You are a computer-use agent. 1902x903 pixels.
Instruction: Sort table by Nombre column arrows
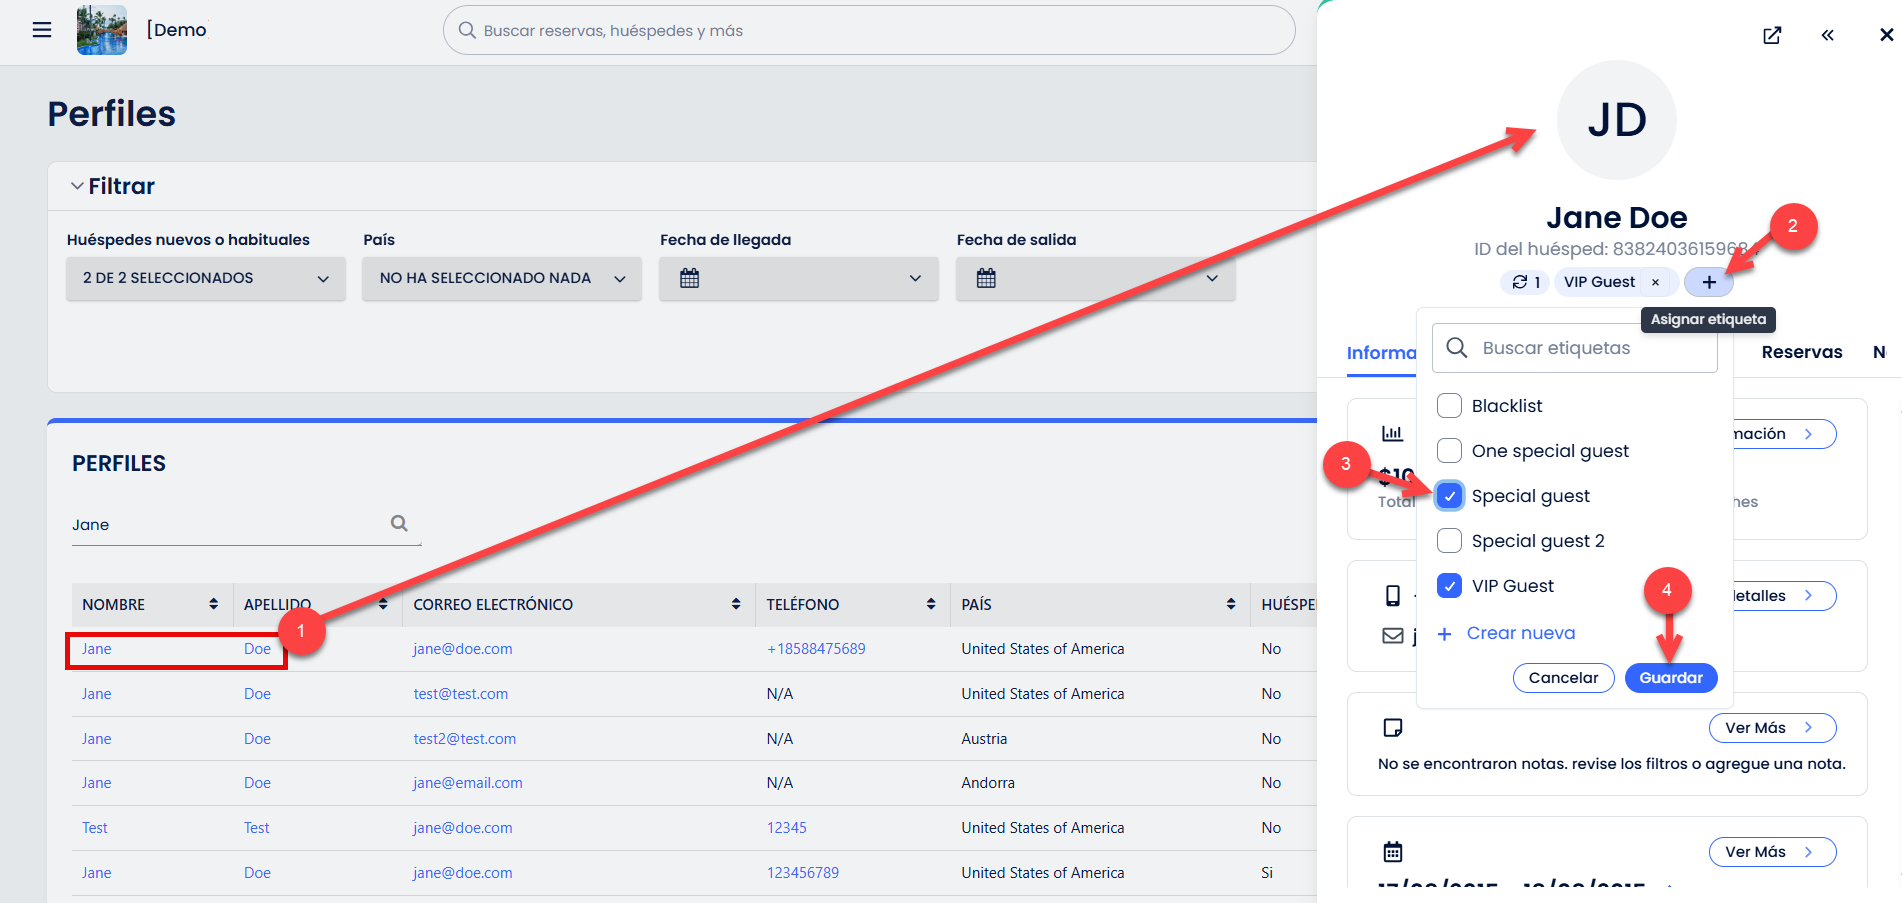(213, 604)
